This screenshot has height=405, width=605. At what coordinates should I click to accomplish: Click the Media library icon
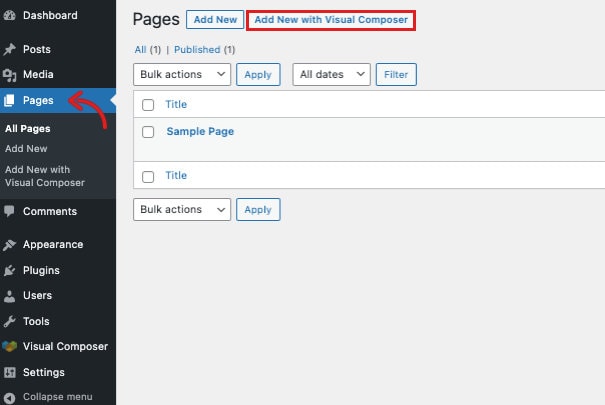(x=10, y=74)
